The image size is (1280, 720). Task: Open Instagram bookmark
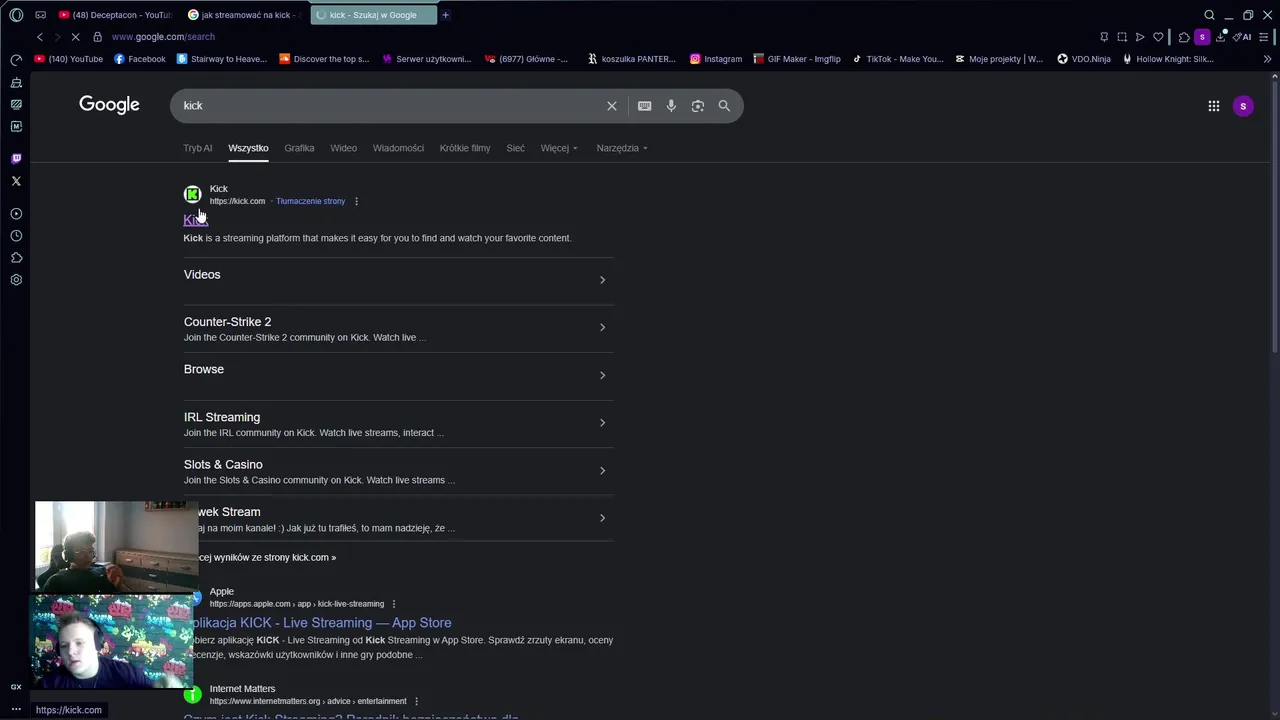tap(716, 59)
